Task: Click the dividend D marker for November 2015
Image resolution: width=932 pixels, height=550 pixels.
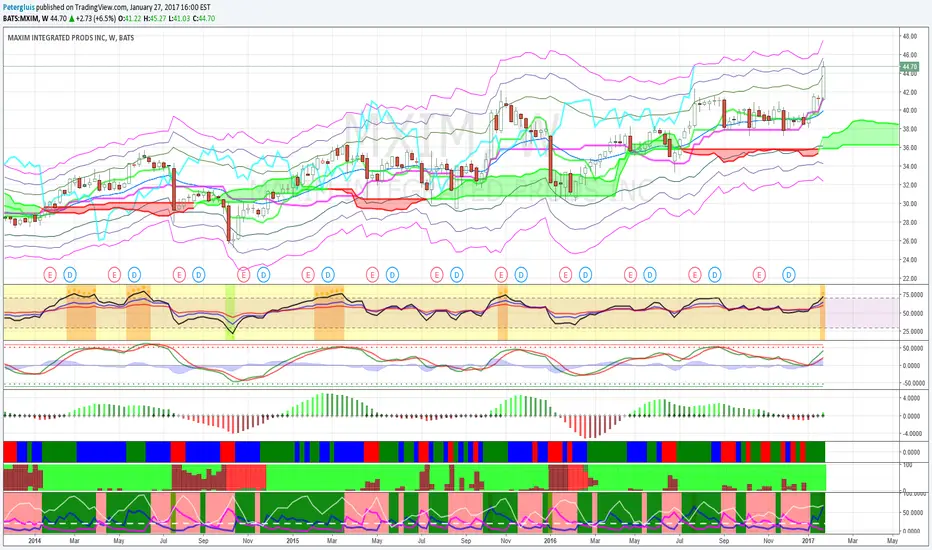Action: tap(521, 275)
